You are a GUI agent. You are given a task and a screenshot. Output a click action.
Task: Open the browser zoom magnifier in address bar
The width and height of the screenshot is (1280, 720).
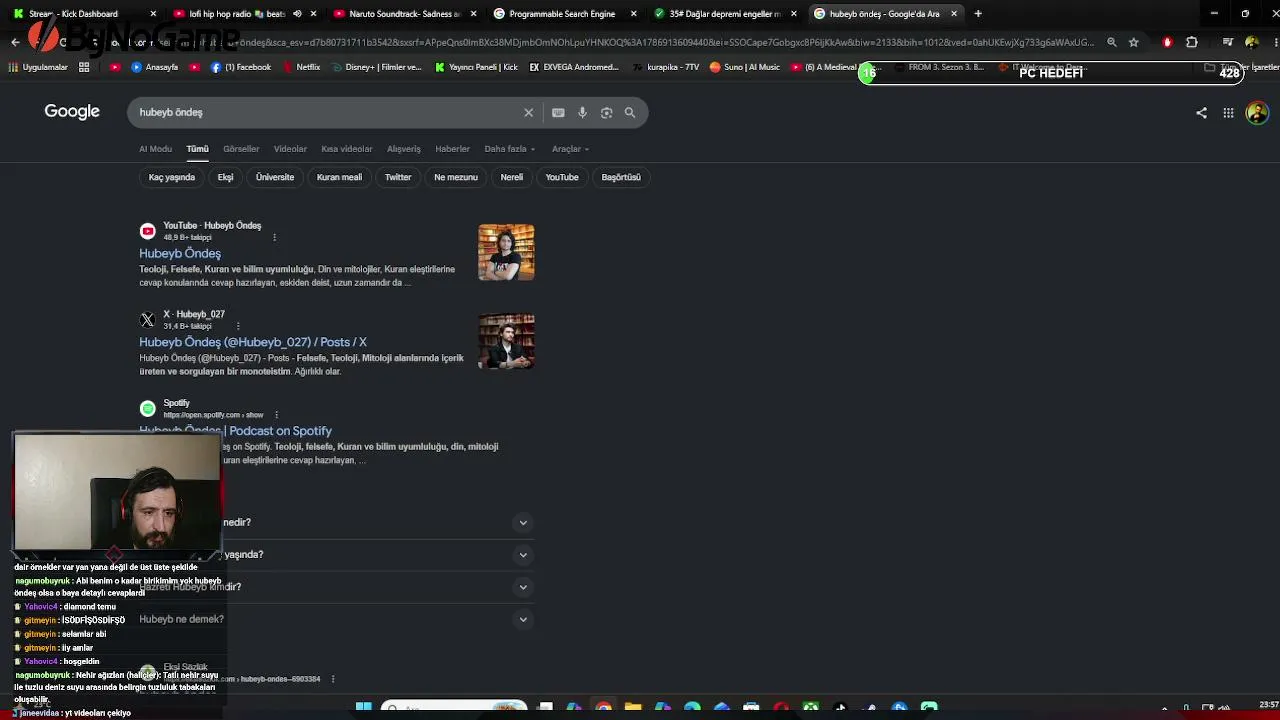1111,42
